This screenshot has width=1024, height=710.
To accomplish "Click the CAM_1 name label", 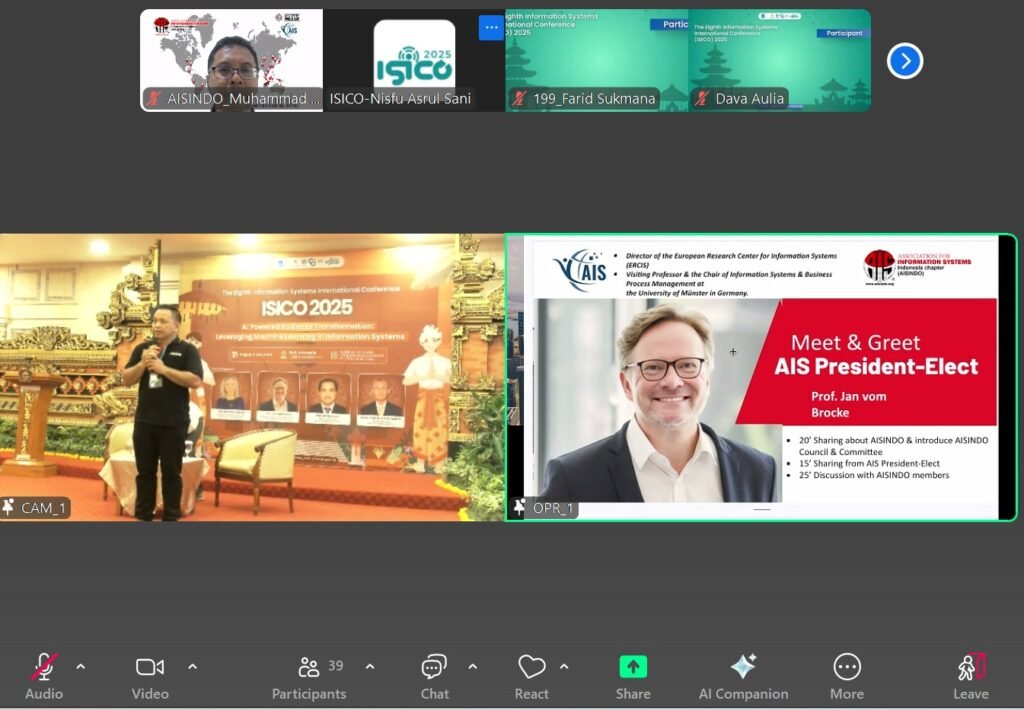I will [43, 508].
